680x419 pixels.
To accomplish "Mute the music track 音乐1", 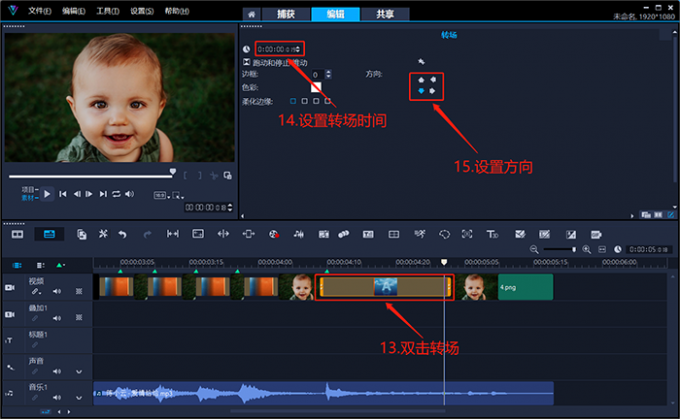I will click(x=57, y=398).
